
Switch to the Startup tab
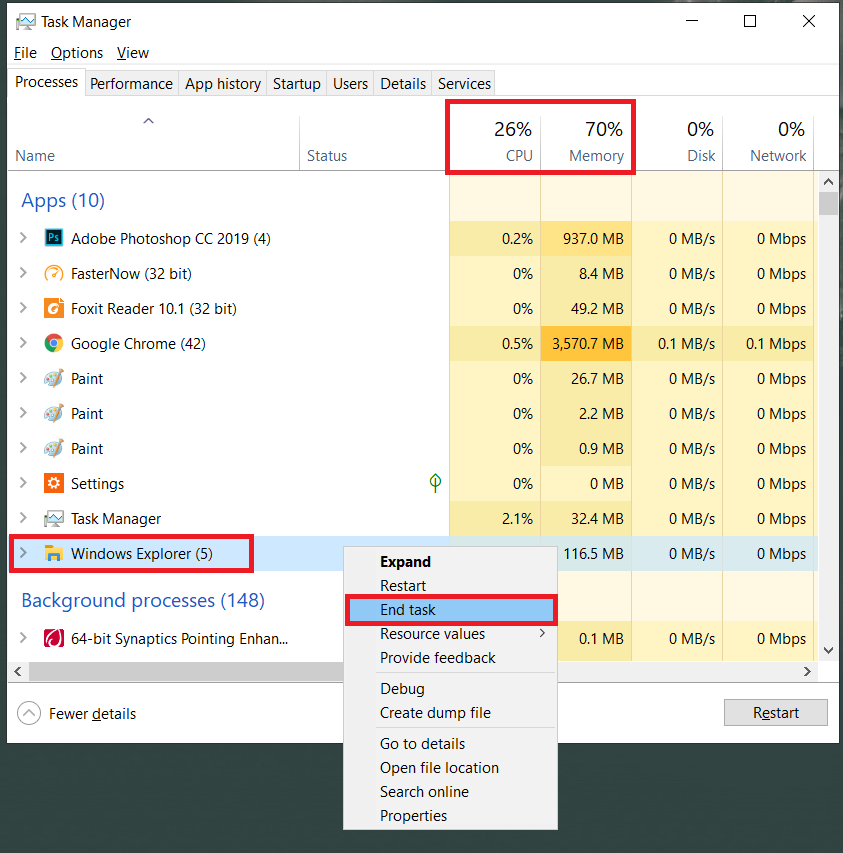click(296, 84)
